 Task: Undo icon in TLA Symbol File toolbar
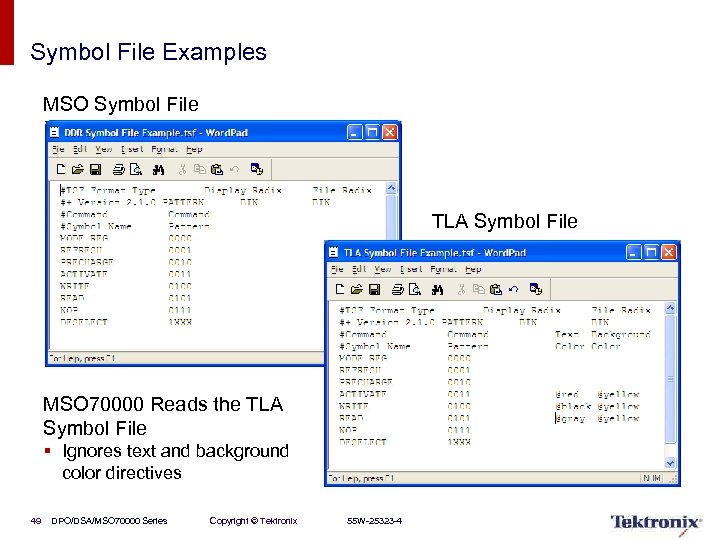[x=513, y=289]
